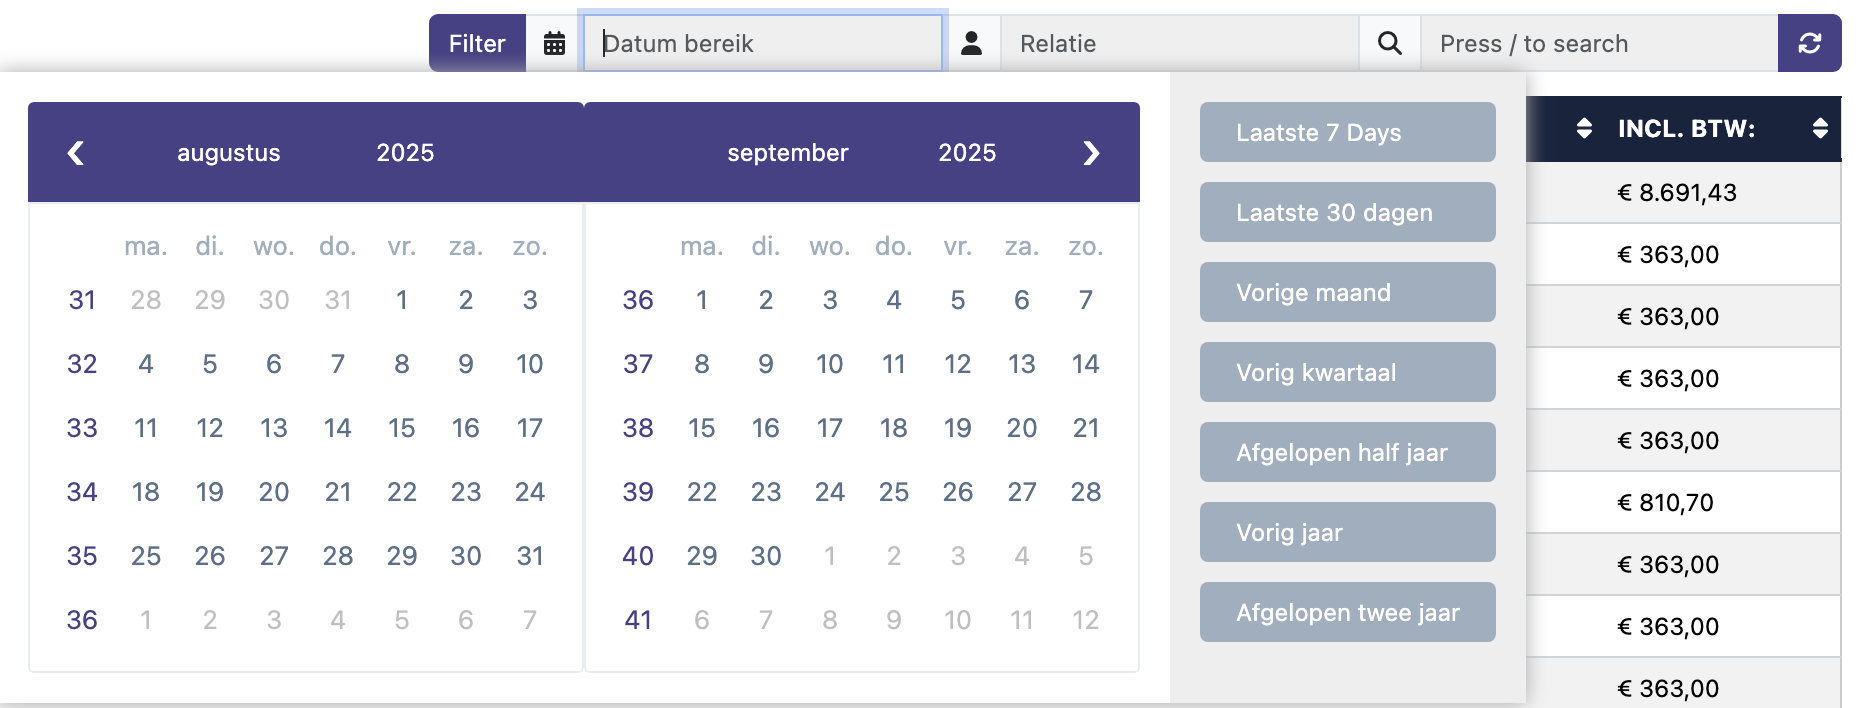
Task: Select 24 september in the calendar
Action: tap(829, 492)
